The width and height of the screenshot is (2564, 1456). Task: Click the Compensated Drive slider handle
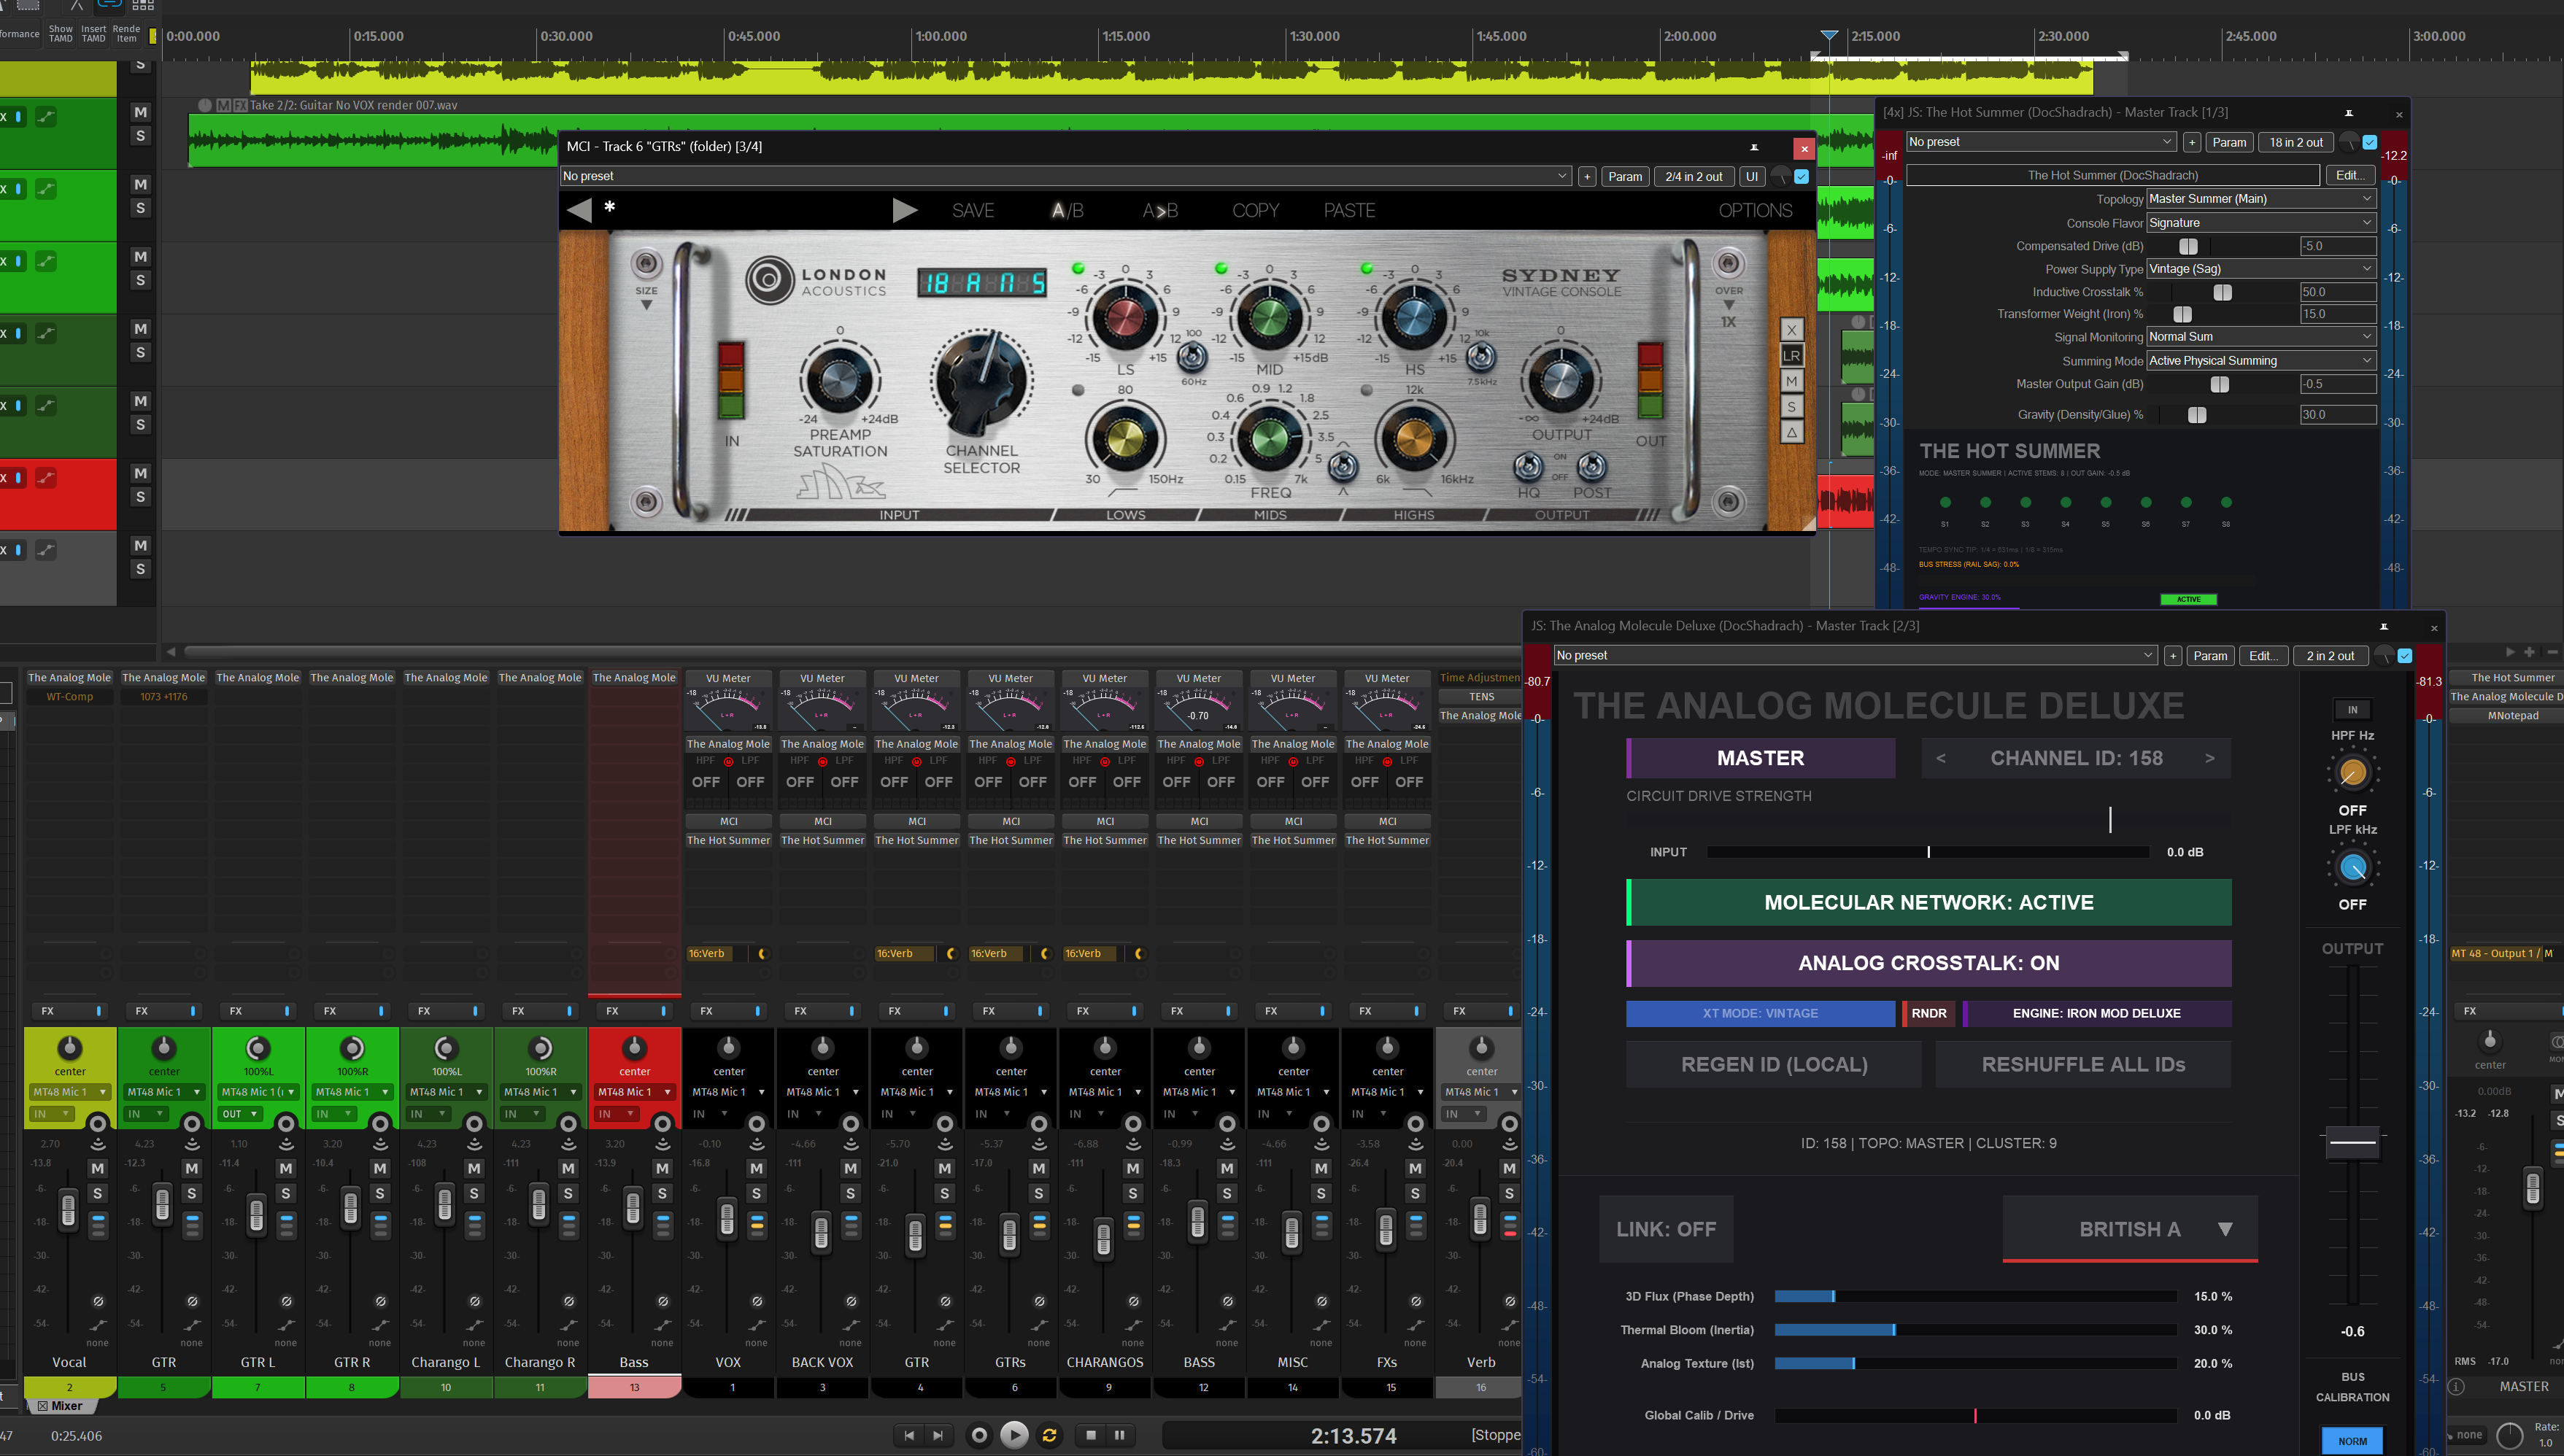pos(2188,246)
